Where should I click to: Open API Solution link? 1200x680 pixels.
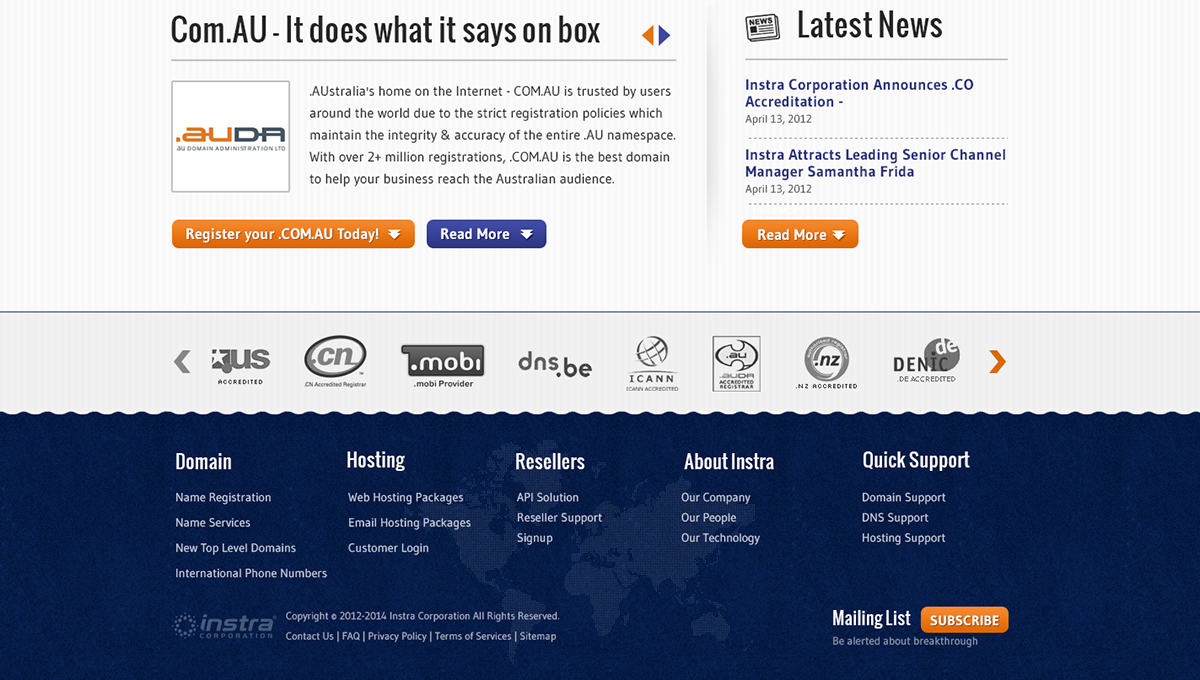[548, 497]
